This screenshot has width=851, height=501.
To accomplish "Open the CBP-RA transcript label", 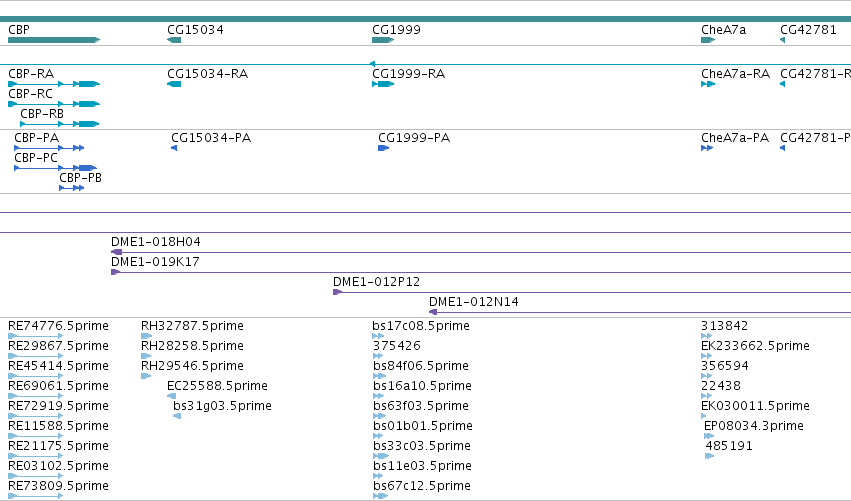I will click(x=31, y=74).
